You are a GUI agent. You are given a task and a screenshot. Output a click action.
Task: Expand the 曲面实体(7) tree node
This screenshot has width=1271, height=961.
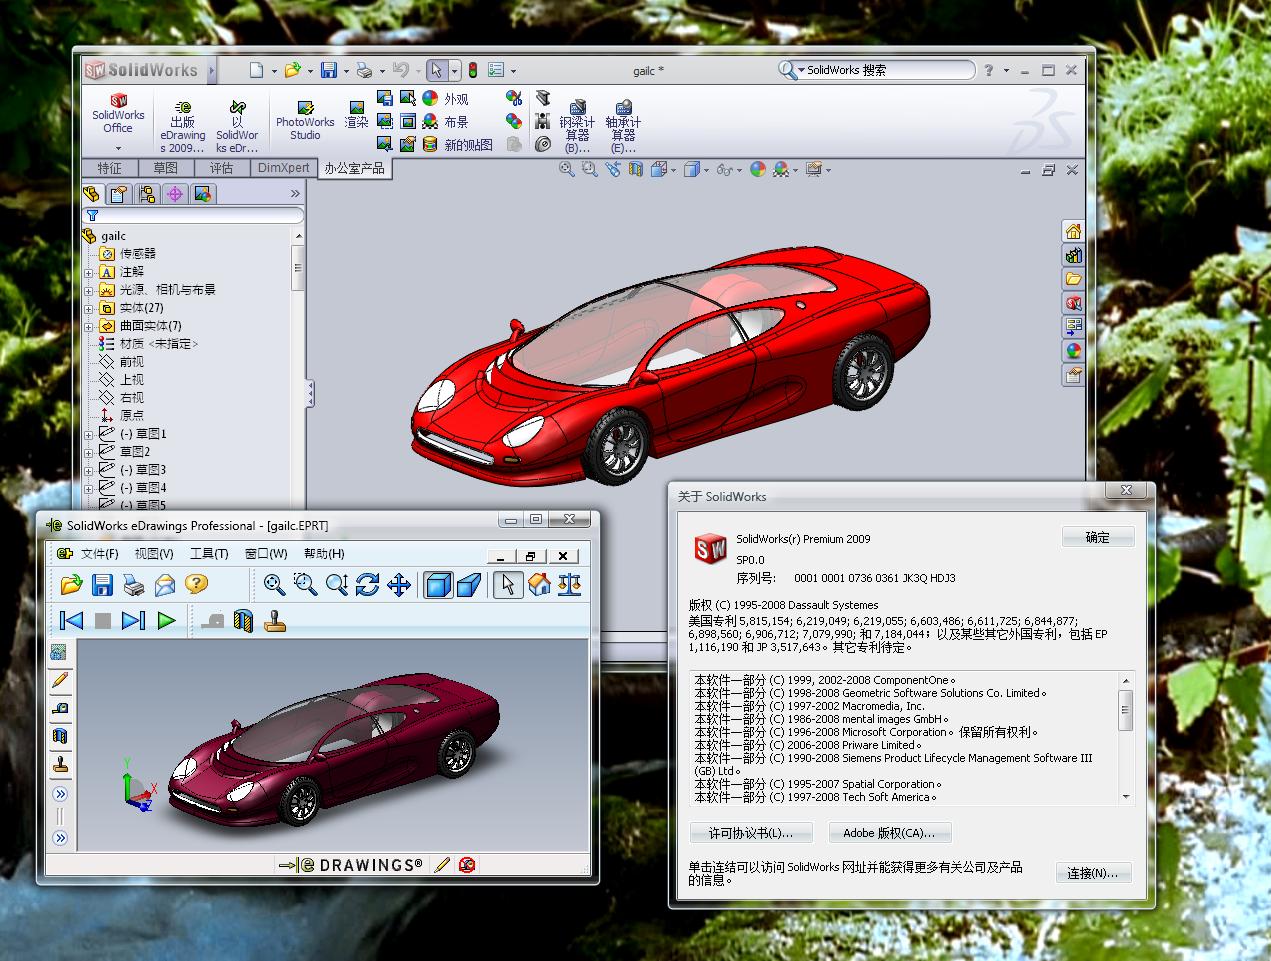(89, 326)
